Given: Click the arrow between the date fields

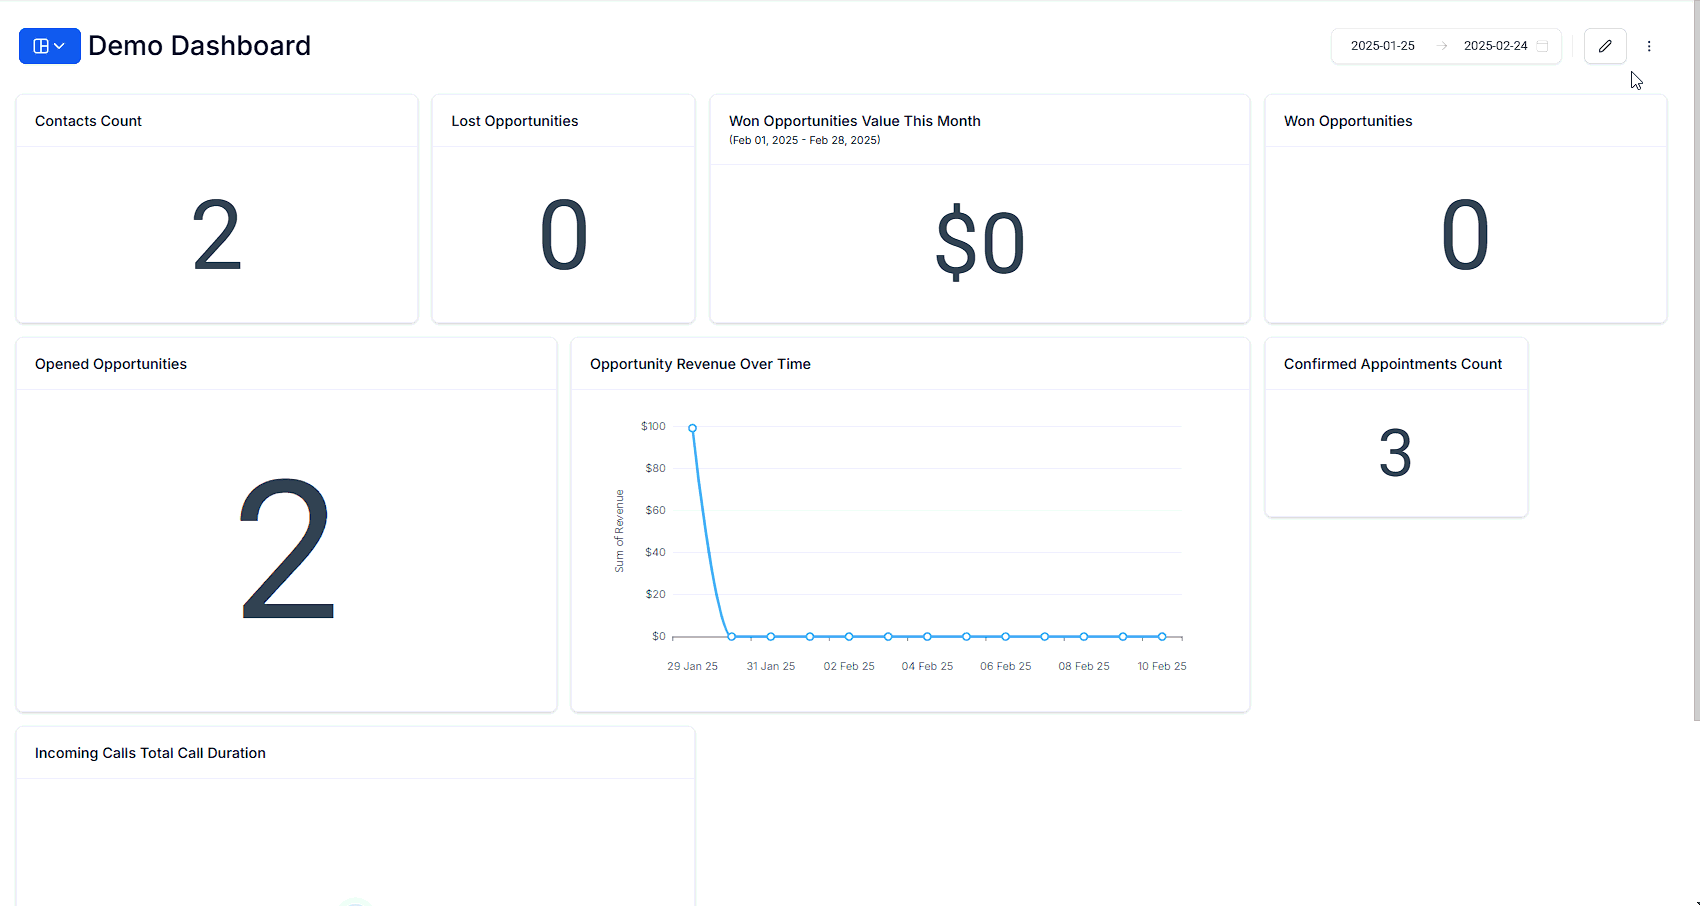Looking at the screenshot, I should coord(1441,46).
